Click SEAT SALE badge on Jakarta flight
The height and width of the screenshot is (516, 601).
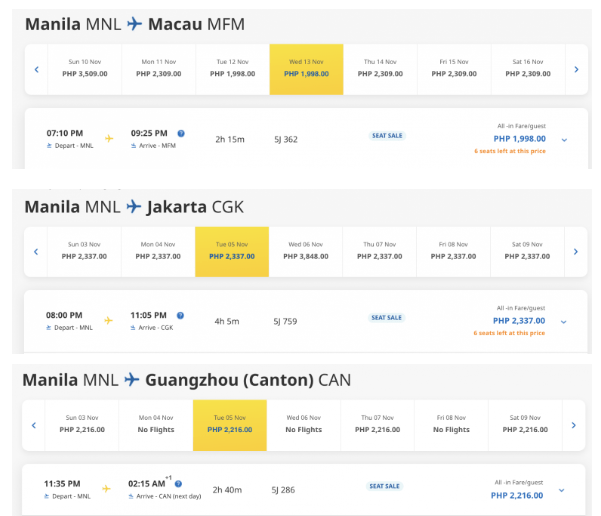click(x=386, y=318)
